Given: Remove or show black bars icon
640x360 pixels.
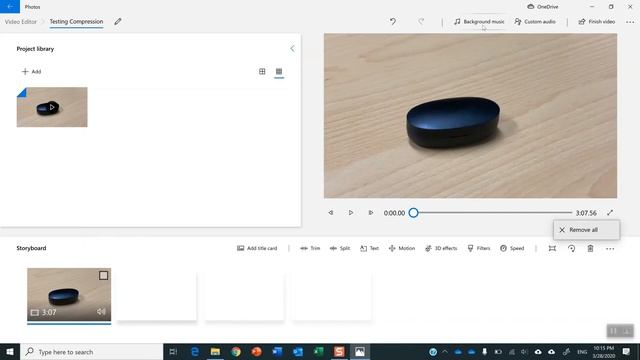Looking at the screenshot, I should (552, 248).
